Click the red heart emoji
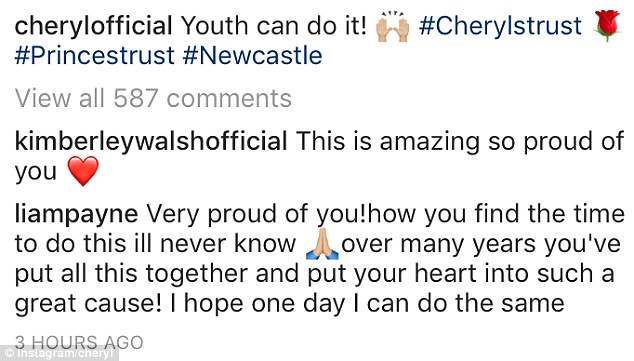The height and width of the screenshot is (361, 634). pos(83,171)
